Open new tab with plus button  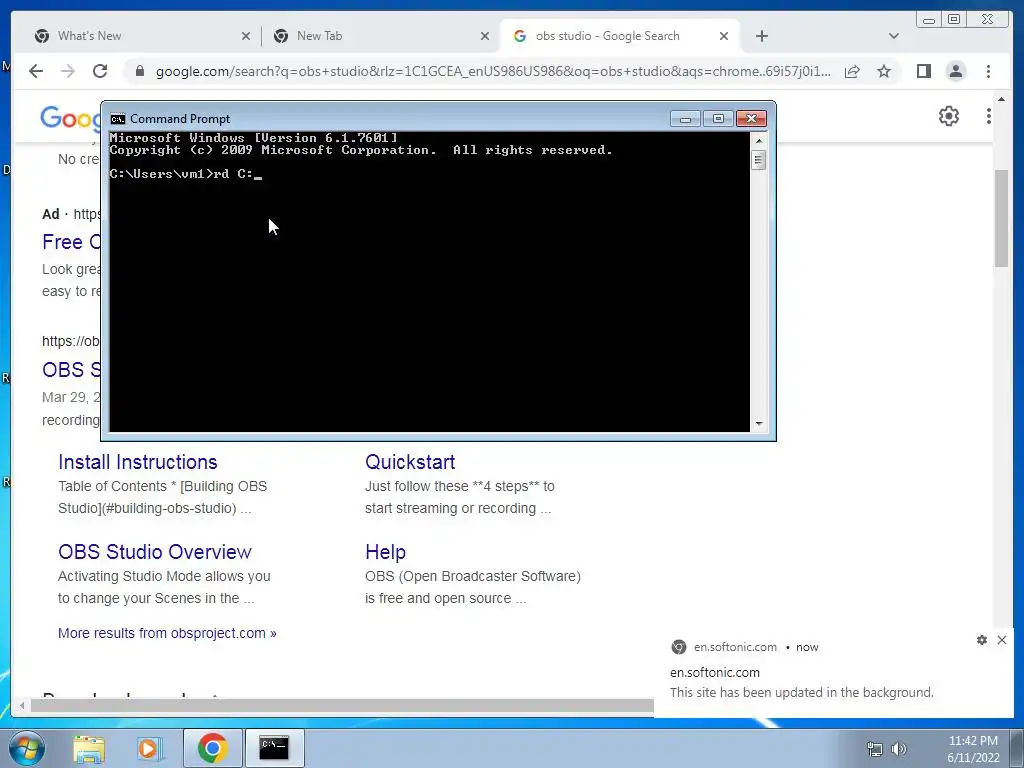(x=761, y=36)
